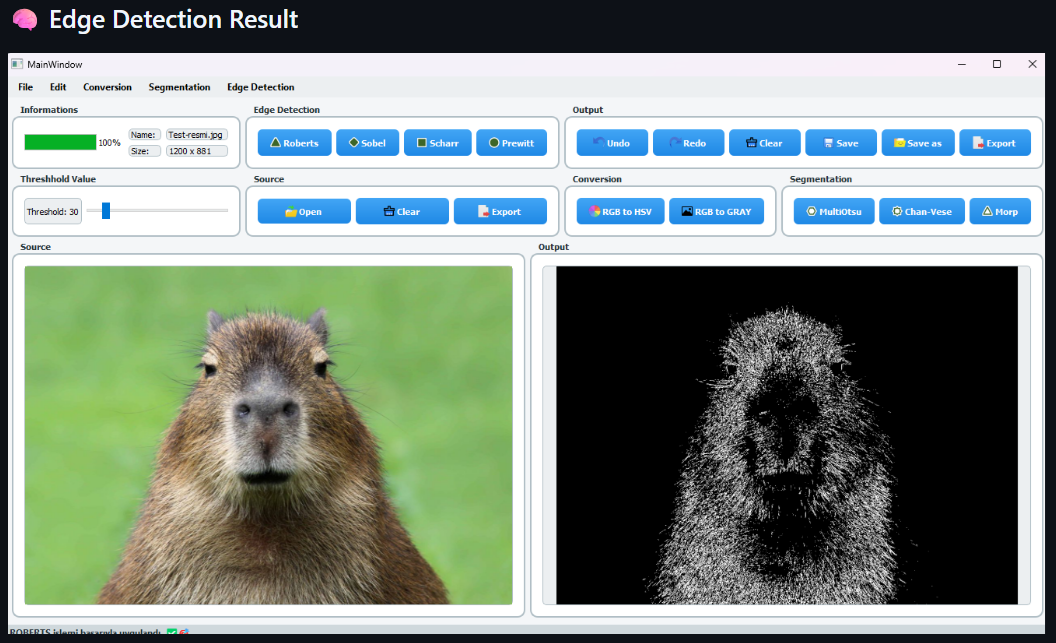Click the threshold value slider handle
This screenshot has width=1056, height=643.
click(106, 210)
